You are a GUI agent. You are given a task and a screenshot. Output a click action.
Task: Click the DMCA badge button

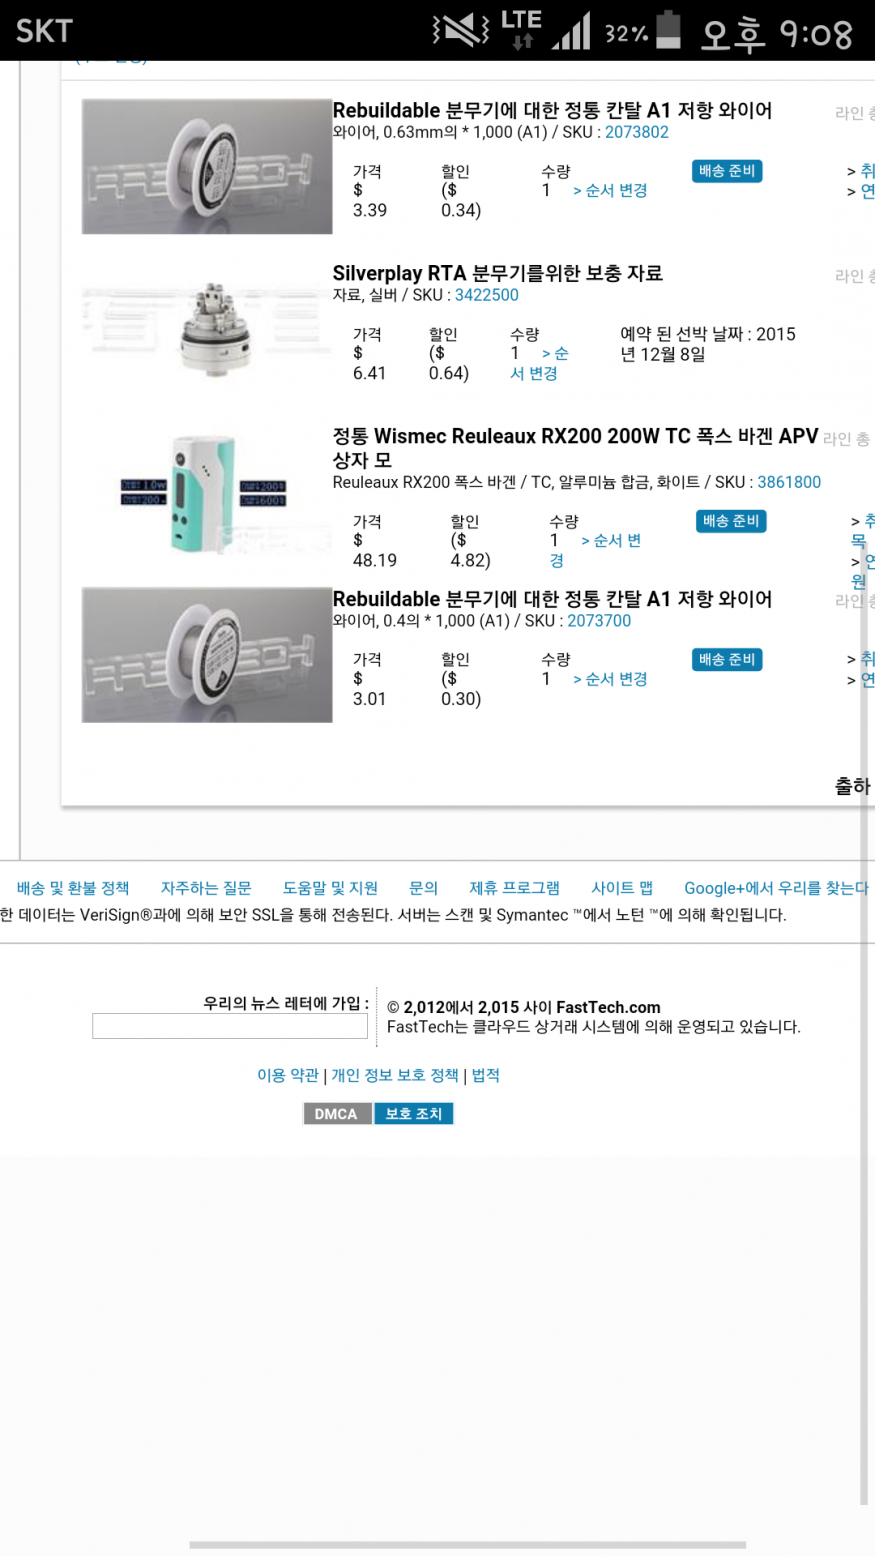tap(337, 1114)
